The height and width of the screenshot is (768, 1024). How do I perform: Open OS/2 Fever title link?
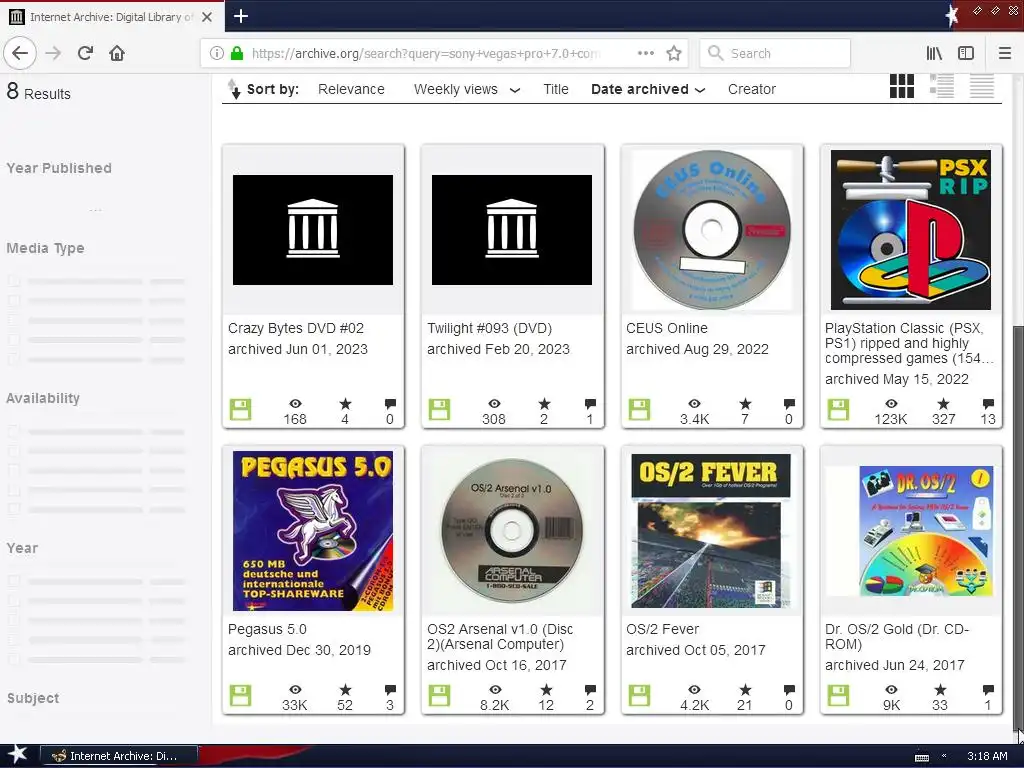pyautogui.click(x=662, y=630)
